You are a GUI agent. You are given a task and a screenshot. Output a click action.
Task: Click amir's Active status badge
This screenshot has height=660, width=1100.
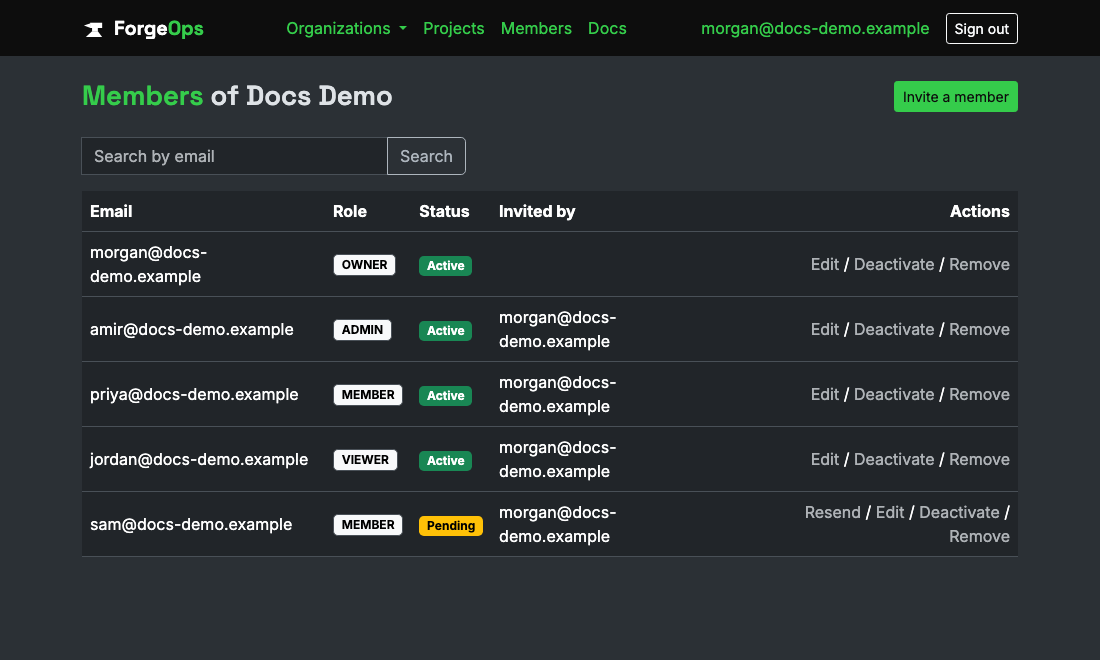click(x=445, y=330)
